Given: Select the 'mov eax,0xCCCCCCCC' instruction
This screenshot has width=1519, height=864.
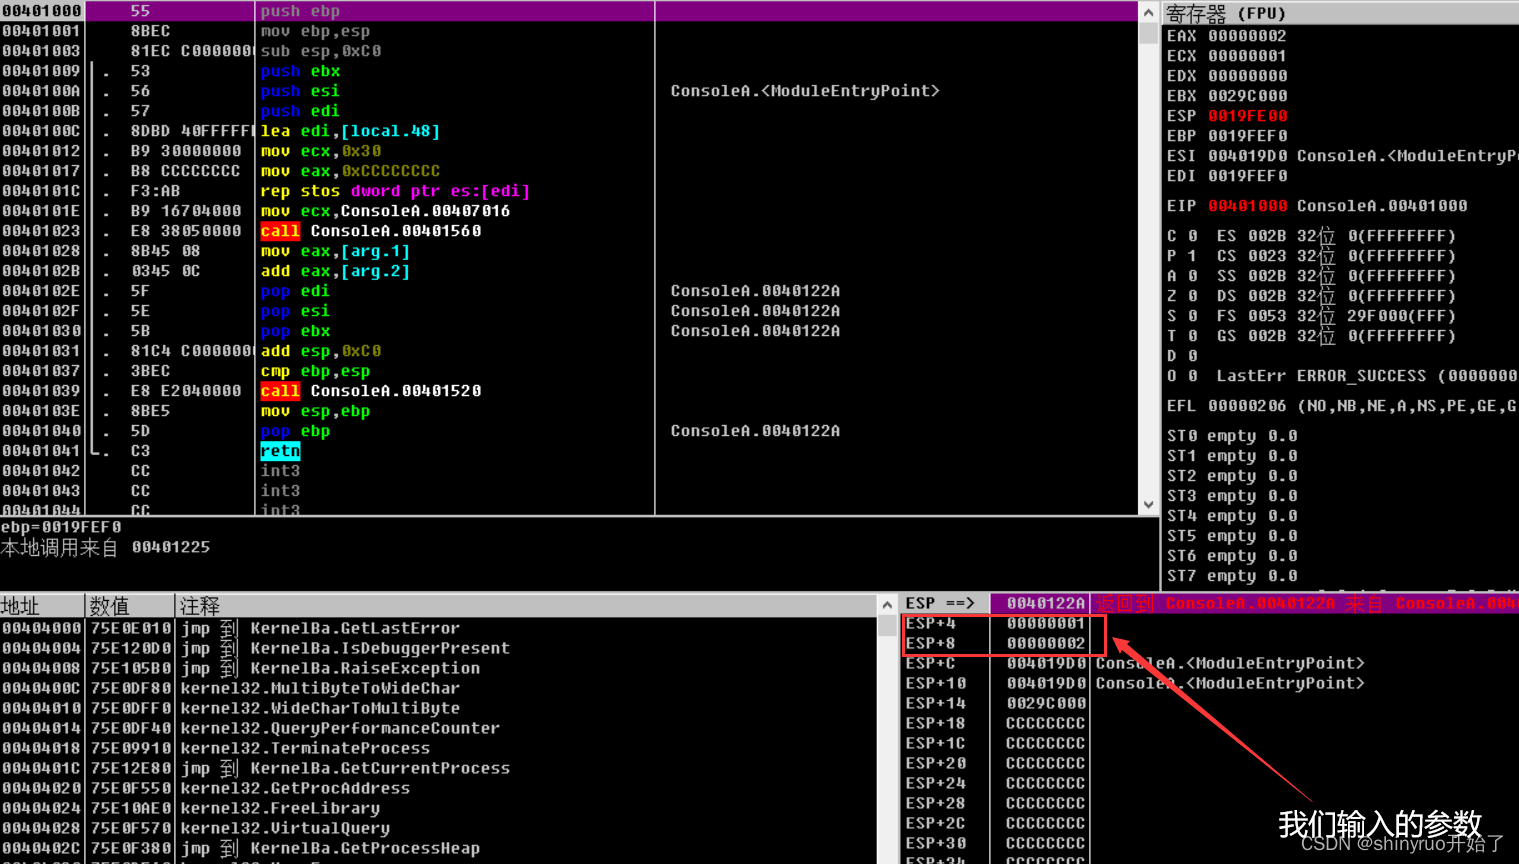Looking at the screenshot, I should (x=350, y=171).
